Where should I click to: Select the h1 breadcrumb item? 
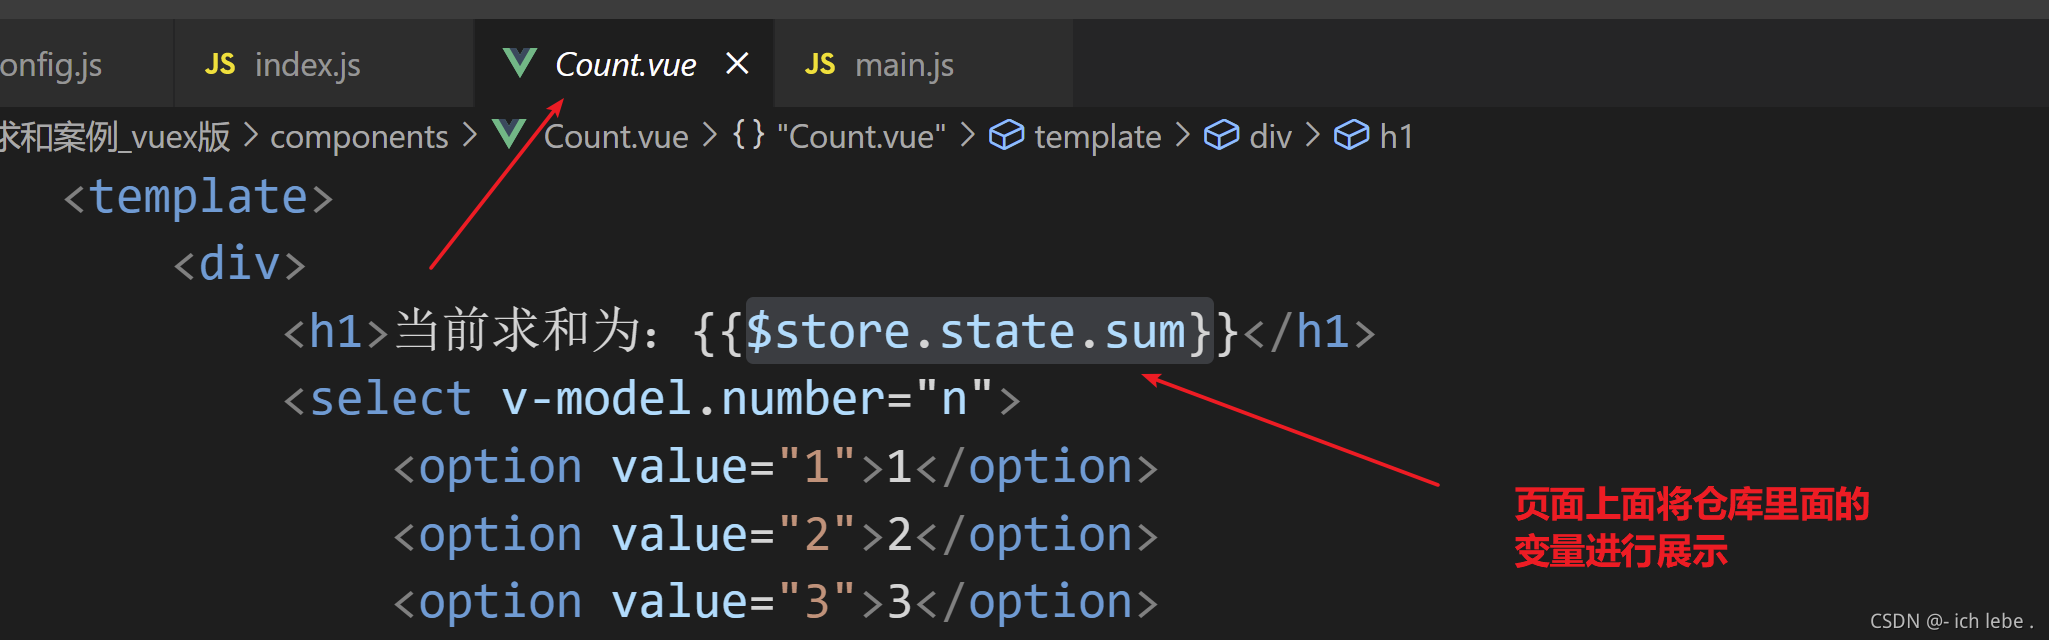[1396, 136]
